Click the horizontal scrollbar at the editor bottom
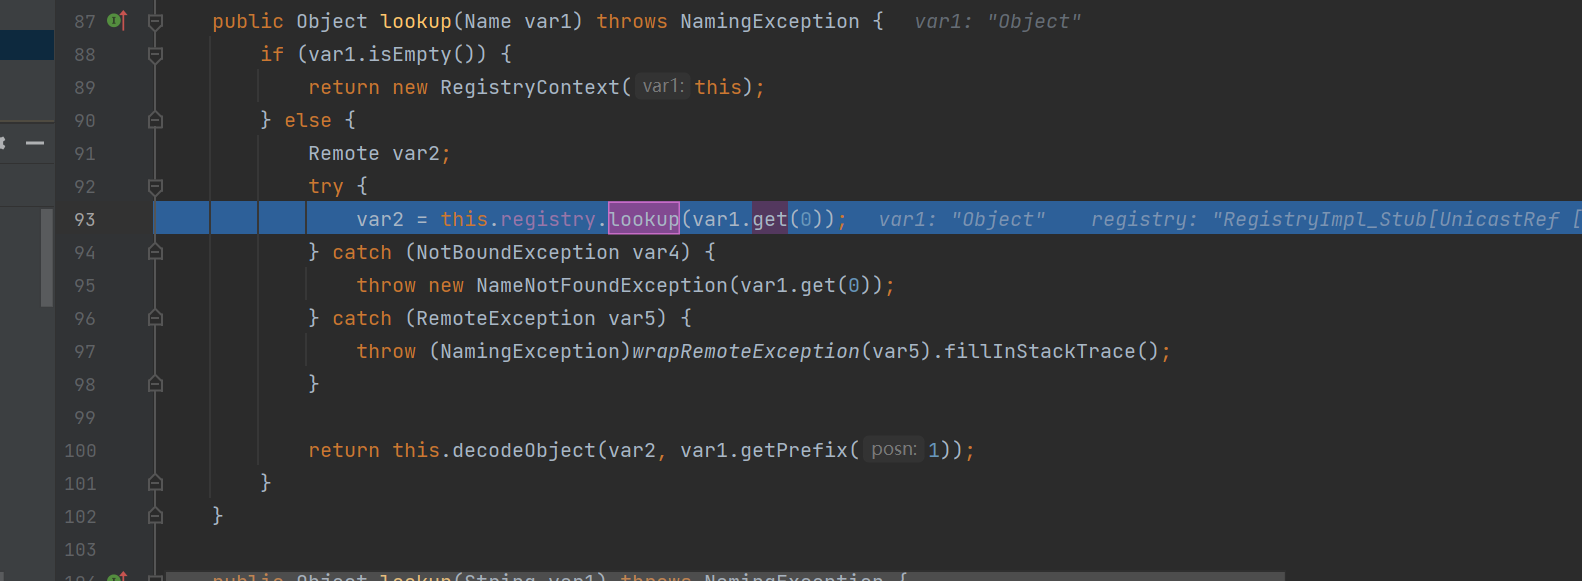1582x581 pixels. point(725,576)
